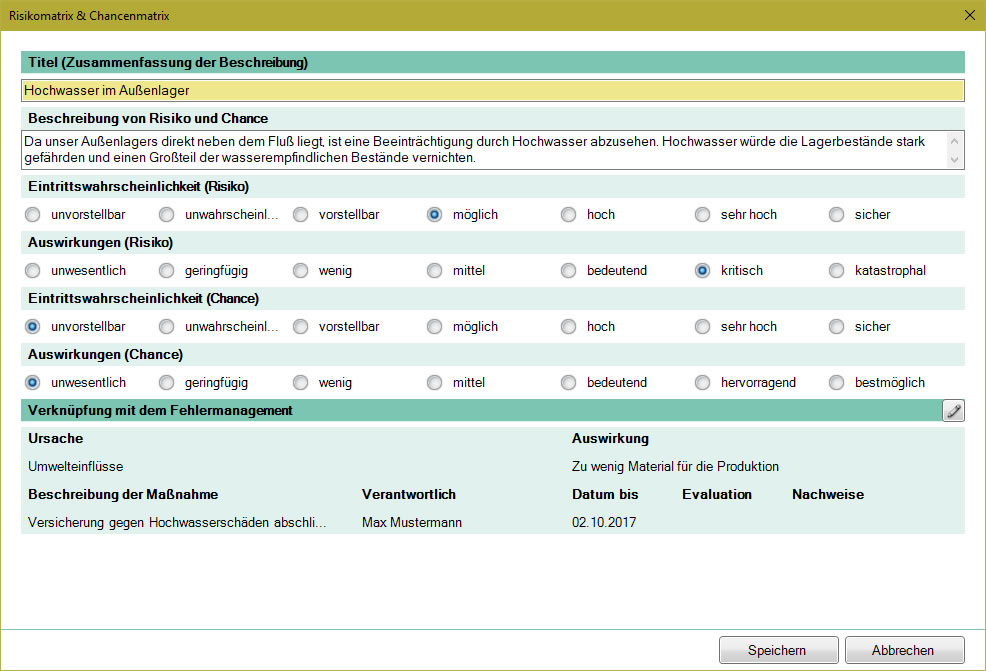Close the Risikomatrix & Chancenmatrix dialog
This screenshot has width=986, height=671.
[968, 15]
